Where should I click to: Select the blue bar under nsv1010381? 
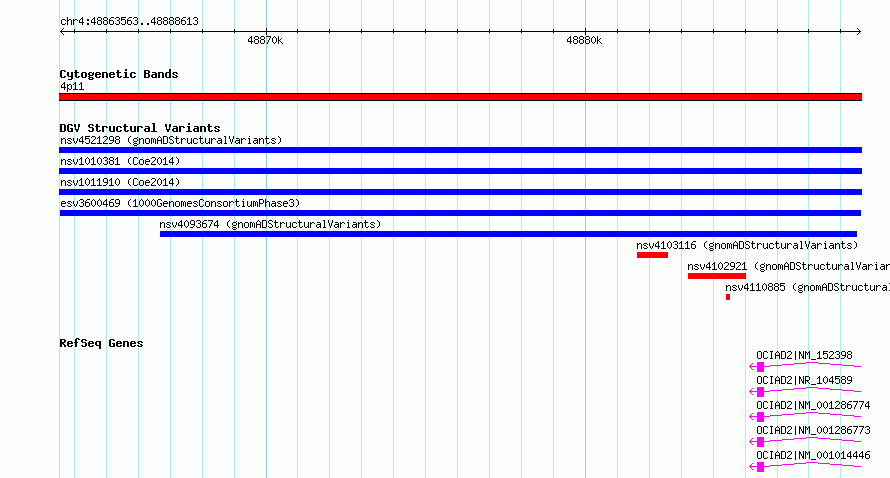pos(460,171)
